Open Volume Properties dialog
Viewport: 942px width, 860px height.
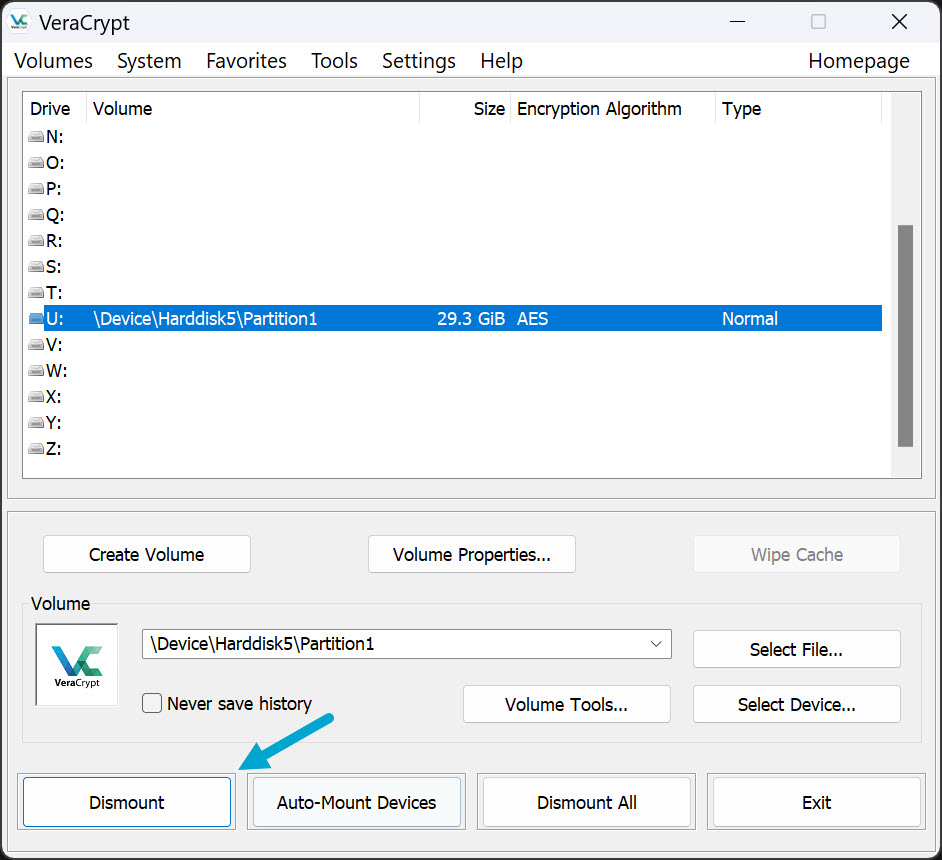pos(471,555)
